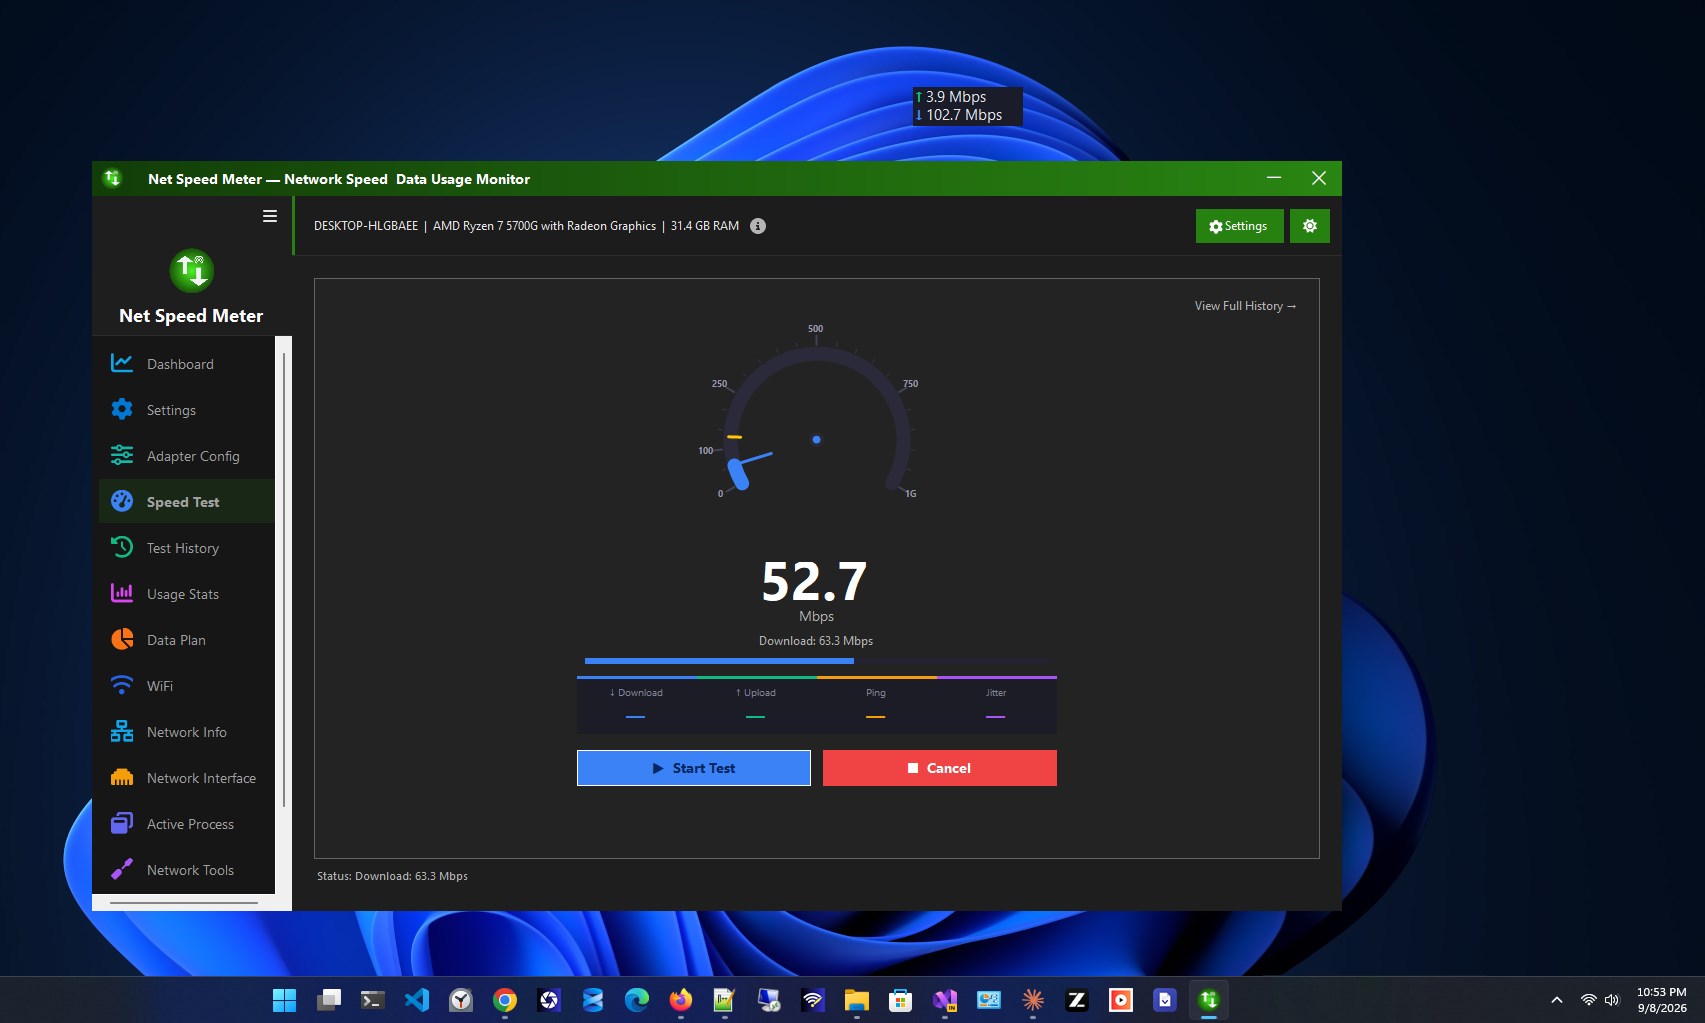Click the Data Plan pie chart icon
The image size is (1705, 1023).
122,639
